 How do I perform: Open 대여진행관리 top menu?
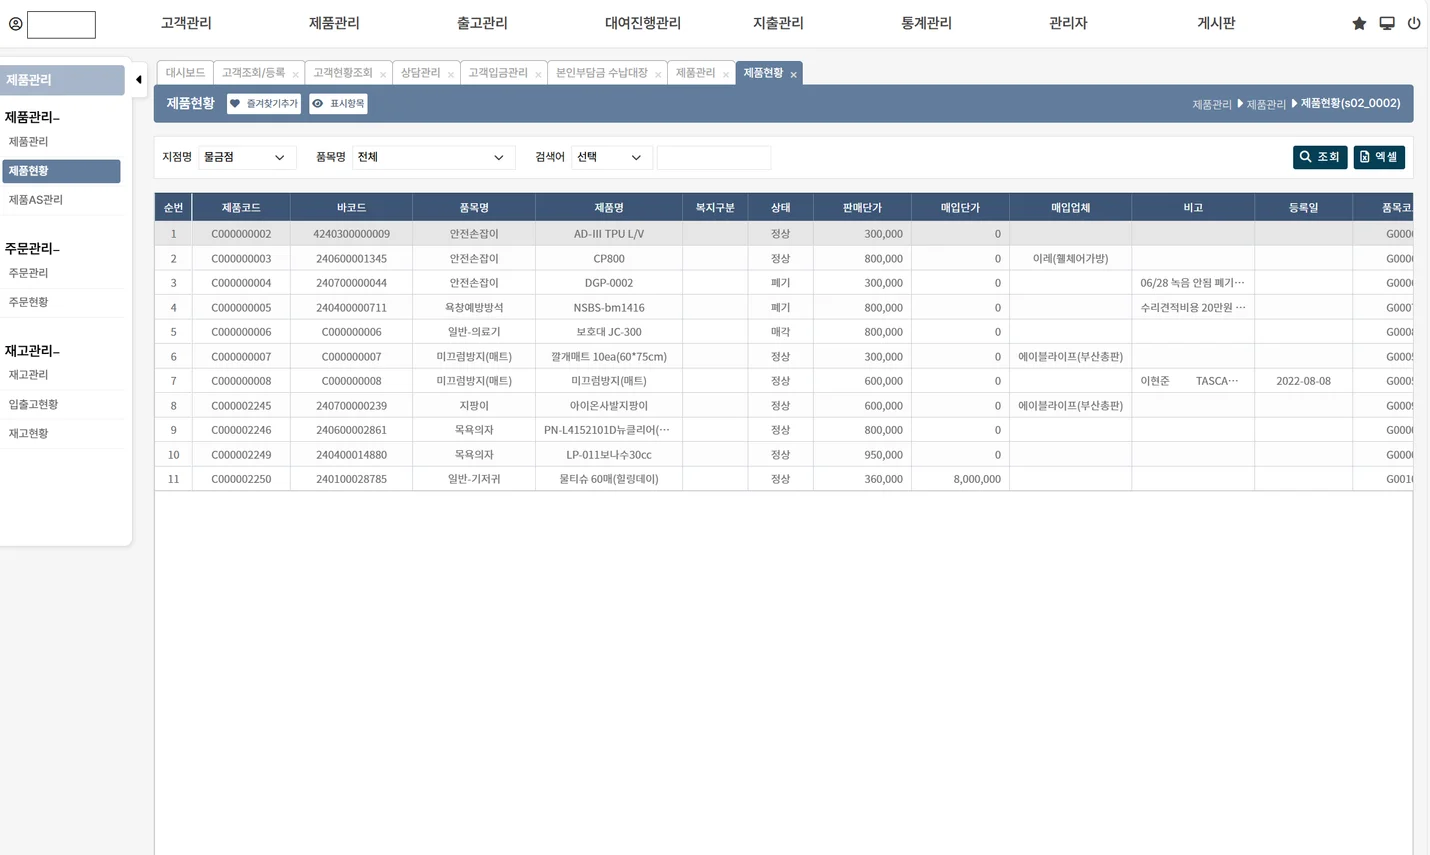643,23
